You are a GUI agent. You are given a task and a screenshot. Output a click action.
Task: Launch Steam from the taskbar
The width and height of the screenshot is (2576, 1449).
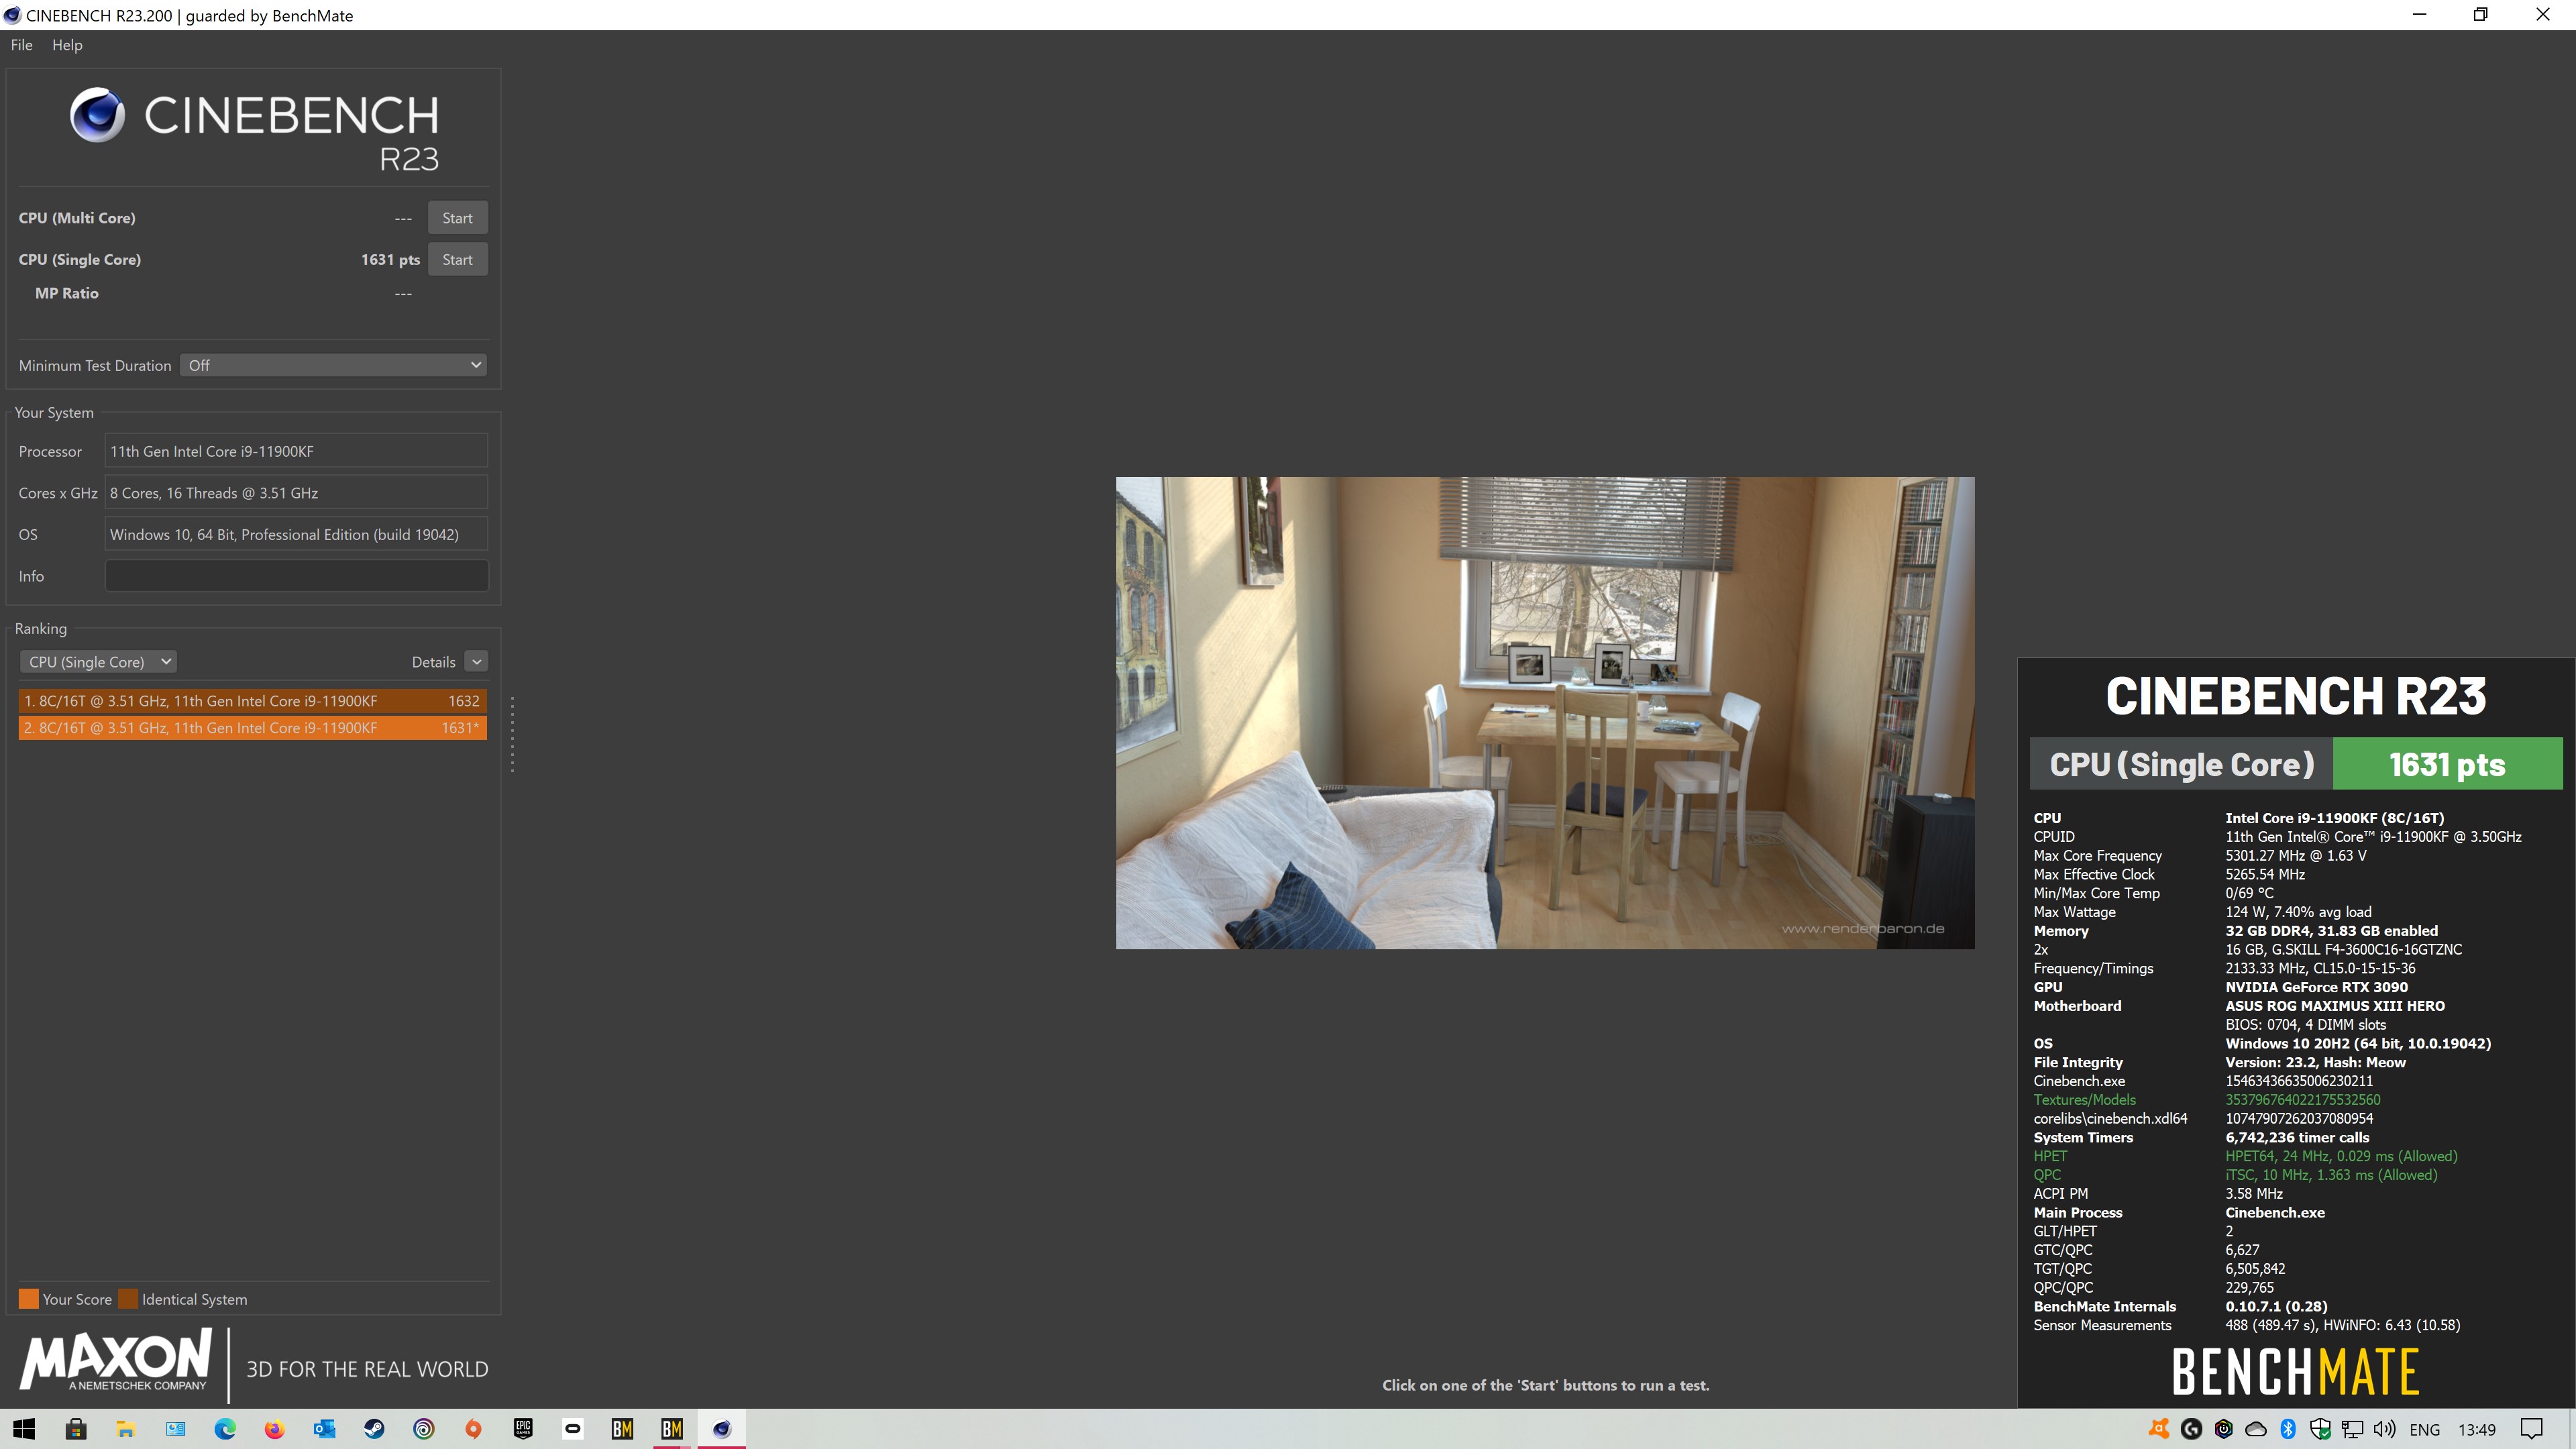374,1429
